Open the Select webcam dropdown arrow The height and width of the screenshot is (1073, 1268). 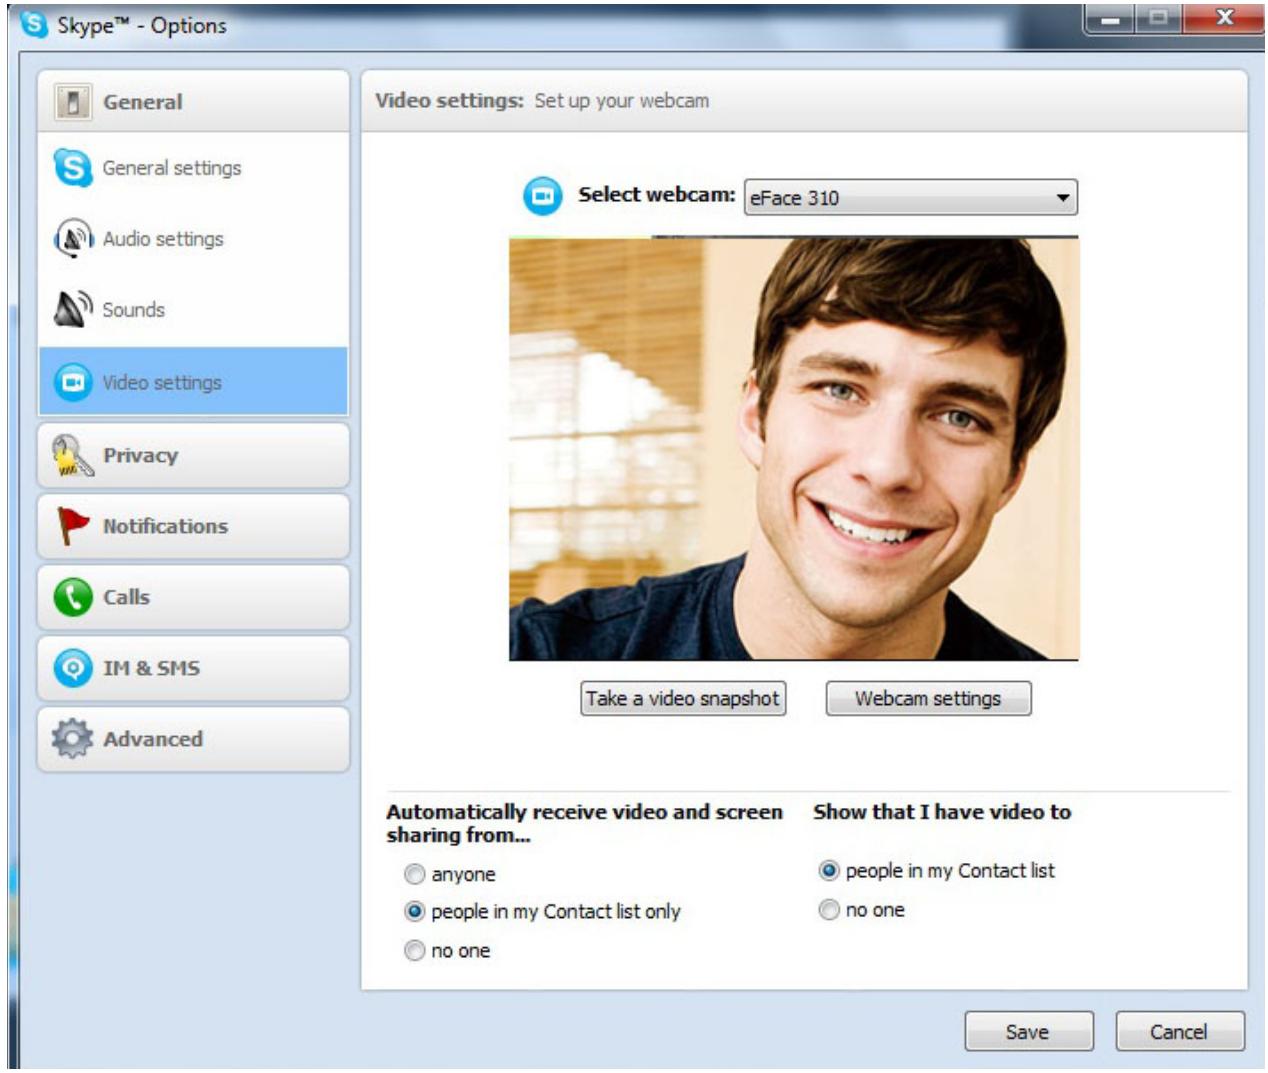(1063, 198)
